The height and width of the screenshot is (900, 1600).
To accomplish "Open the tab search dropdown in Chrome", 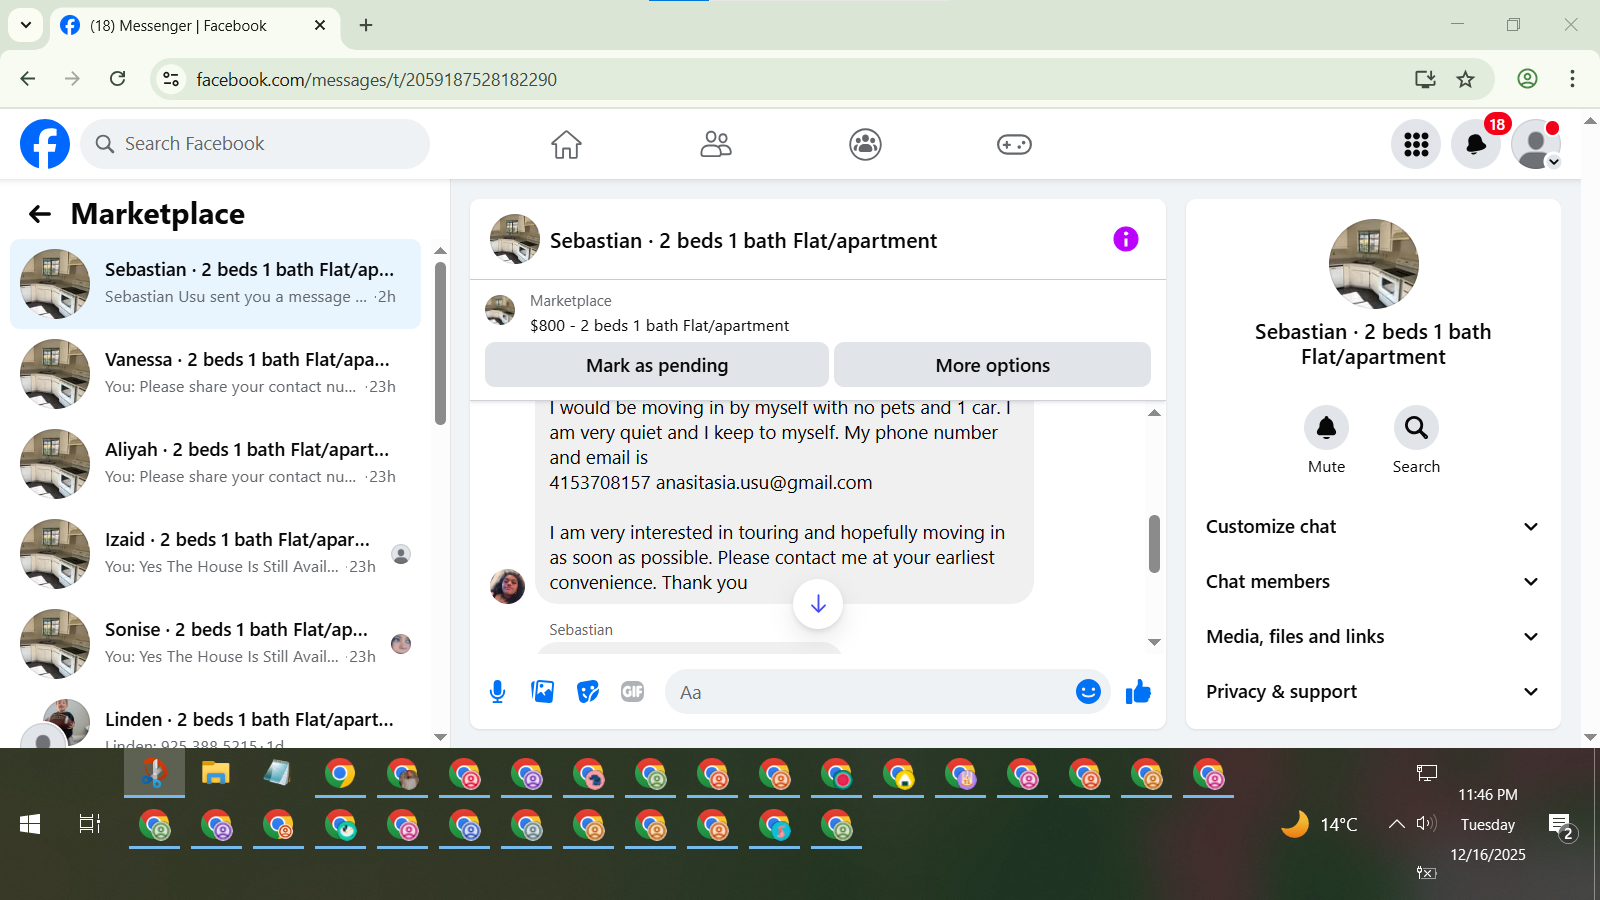I will (26, 25).
